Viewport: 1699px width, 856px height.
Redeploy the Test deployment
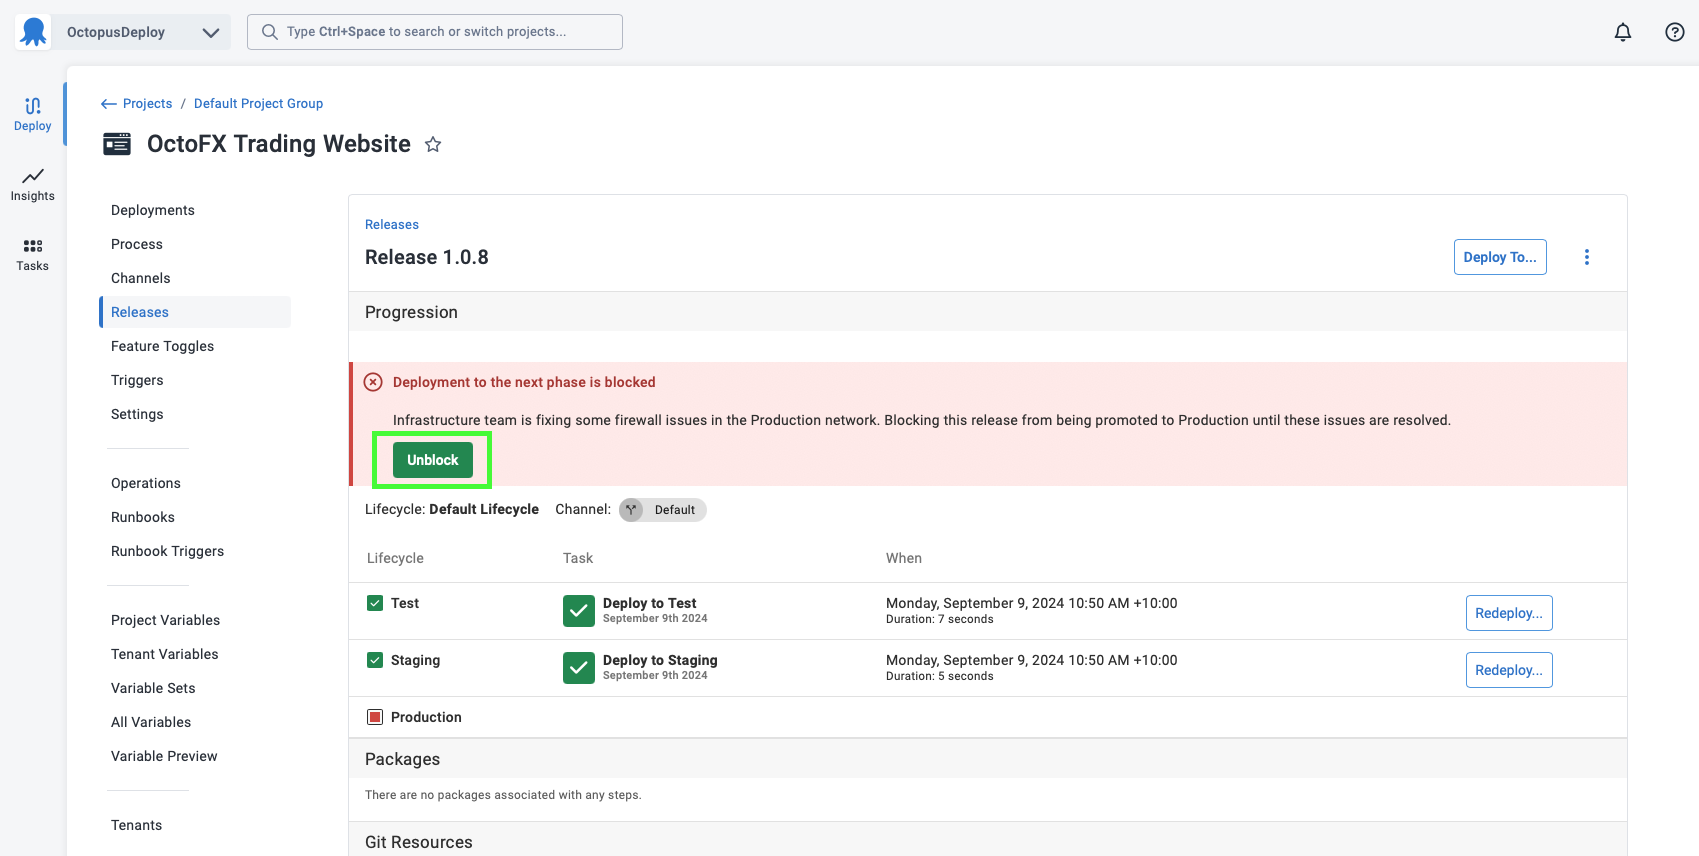click(1509, 613)
